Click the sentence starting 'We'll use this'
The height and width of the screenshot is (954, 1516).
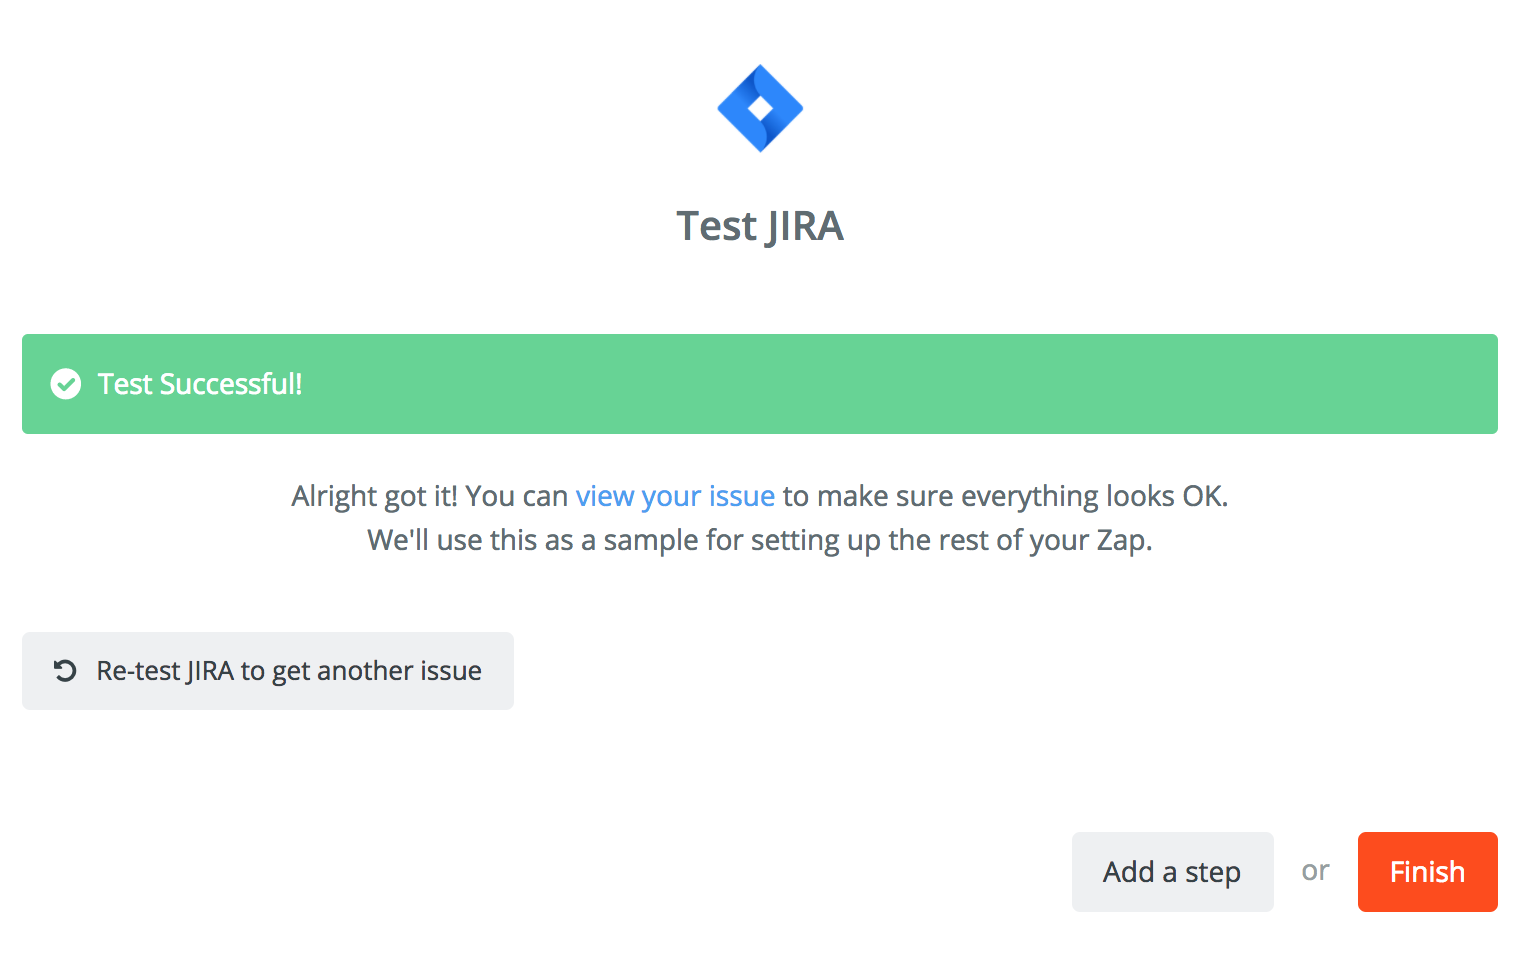coord(760,540)
